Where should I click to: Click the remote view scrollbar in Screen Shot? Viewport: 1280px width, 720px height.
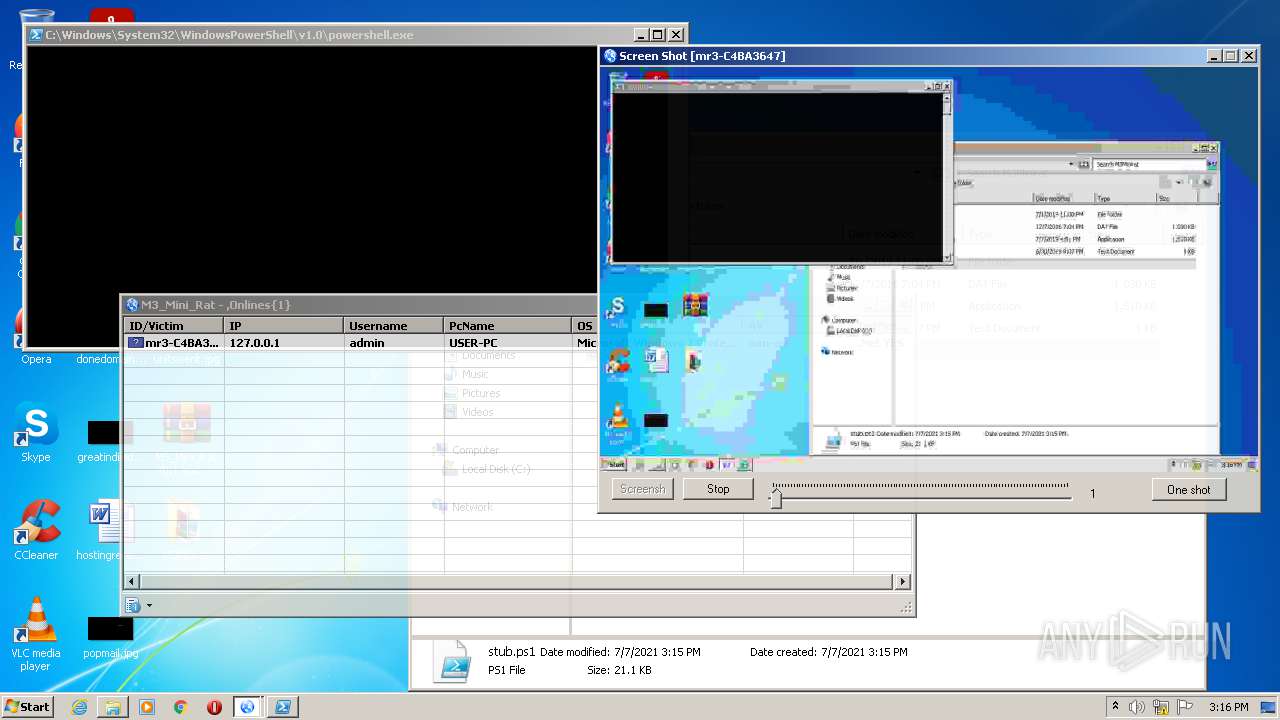(947, 177)
